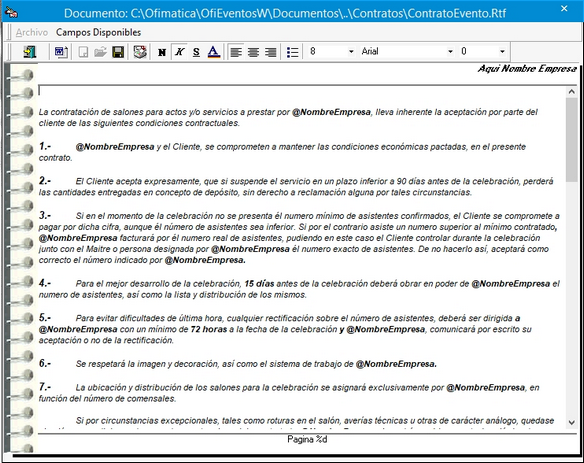Open the font color A picker
Screen dimensions: 584x463
coord(214,52)
